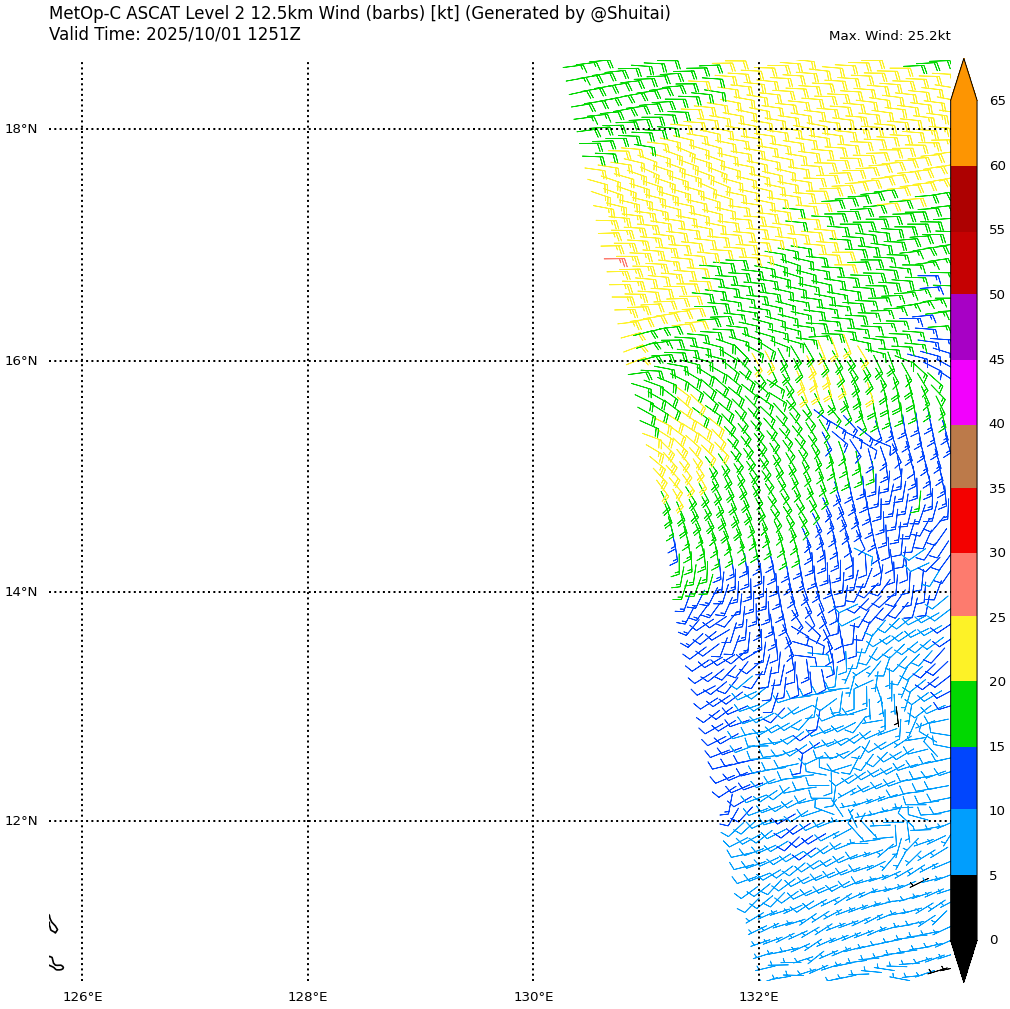Click the 126°E longitude axis label

point(82,996)
